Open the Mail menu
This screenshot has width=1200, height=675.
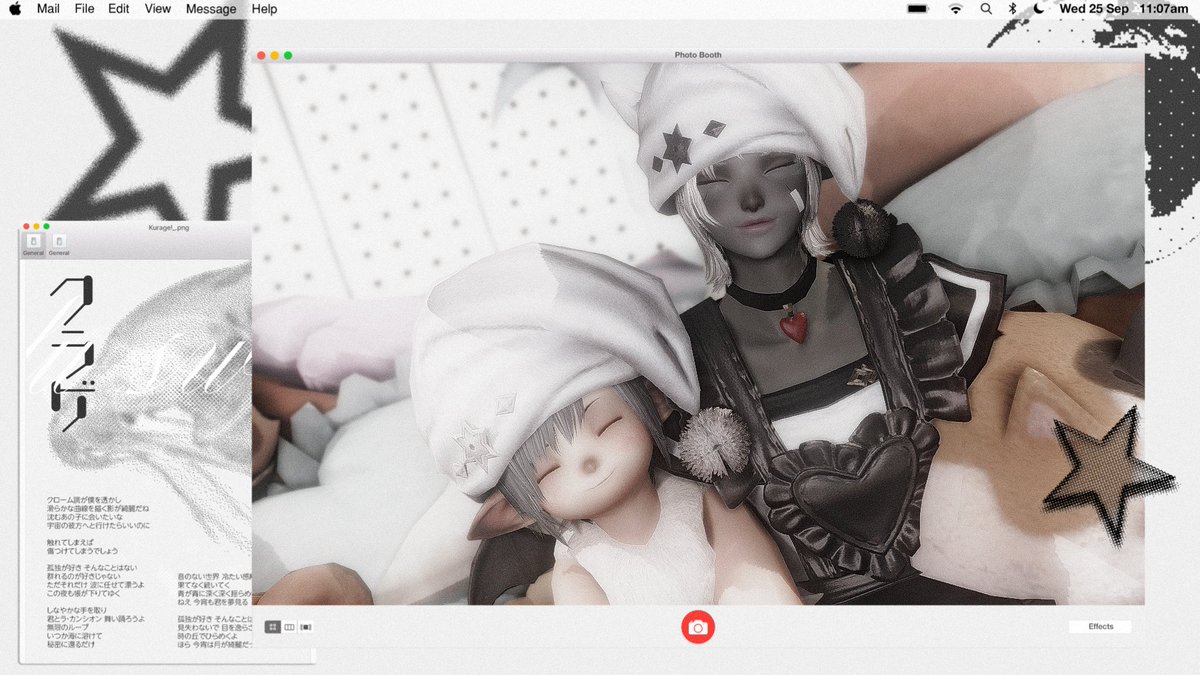coord(47,9)
